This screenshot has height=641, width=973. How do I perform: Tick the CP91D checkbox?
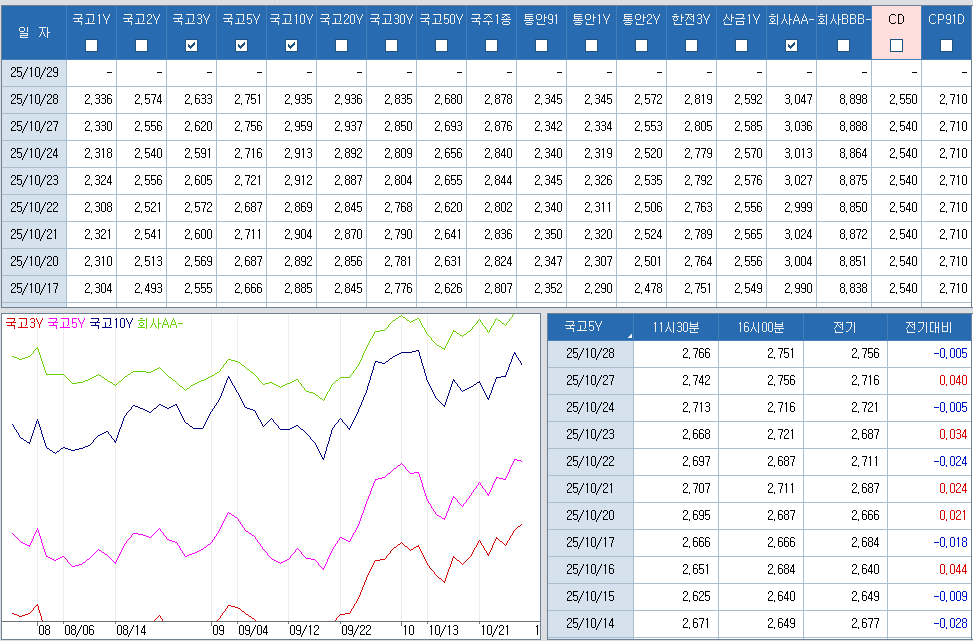pos(946,45)
